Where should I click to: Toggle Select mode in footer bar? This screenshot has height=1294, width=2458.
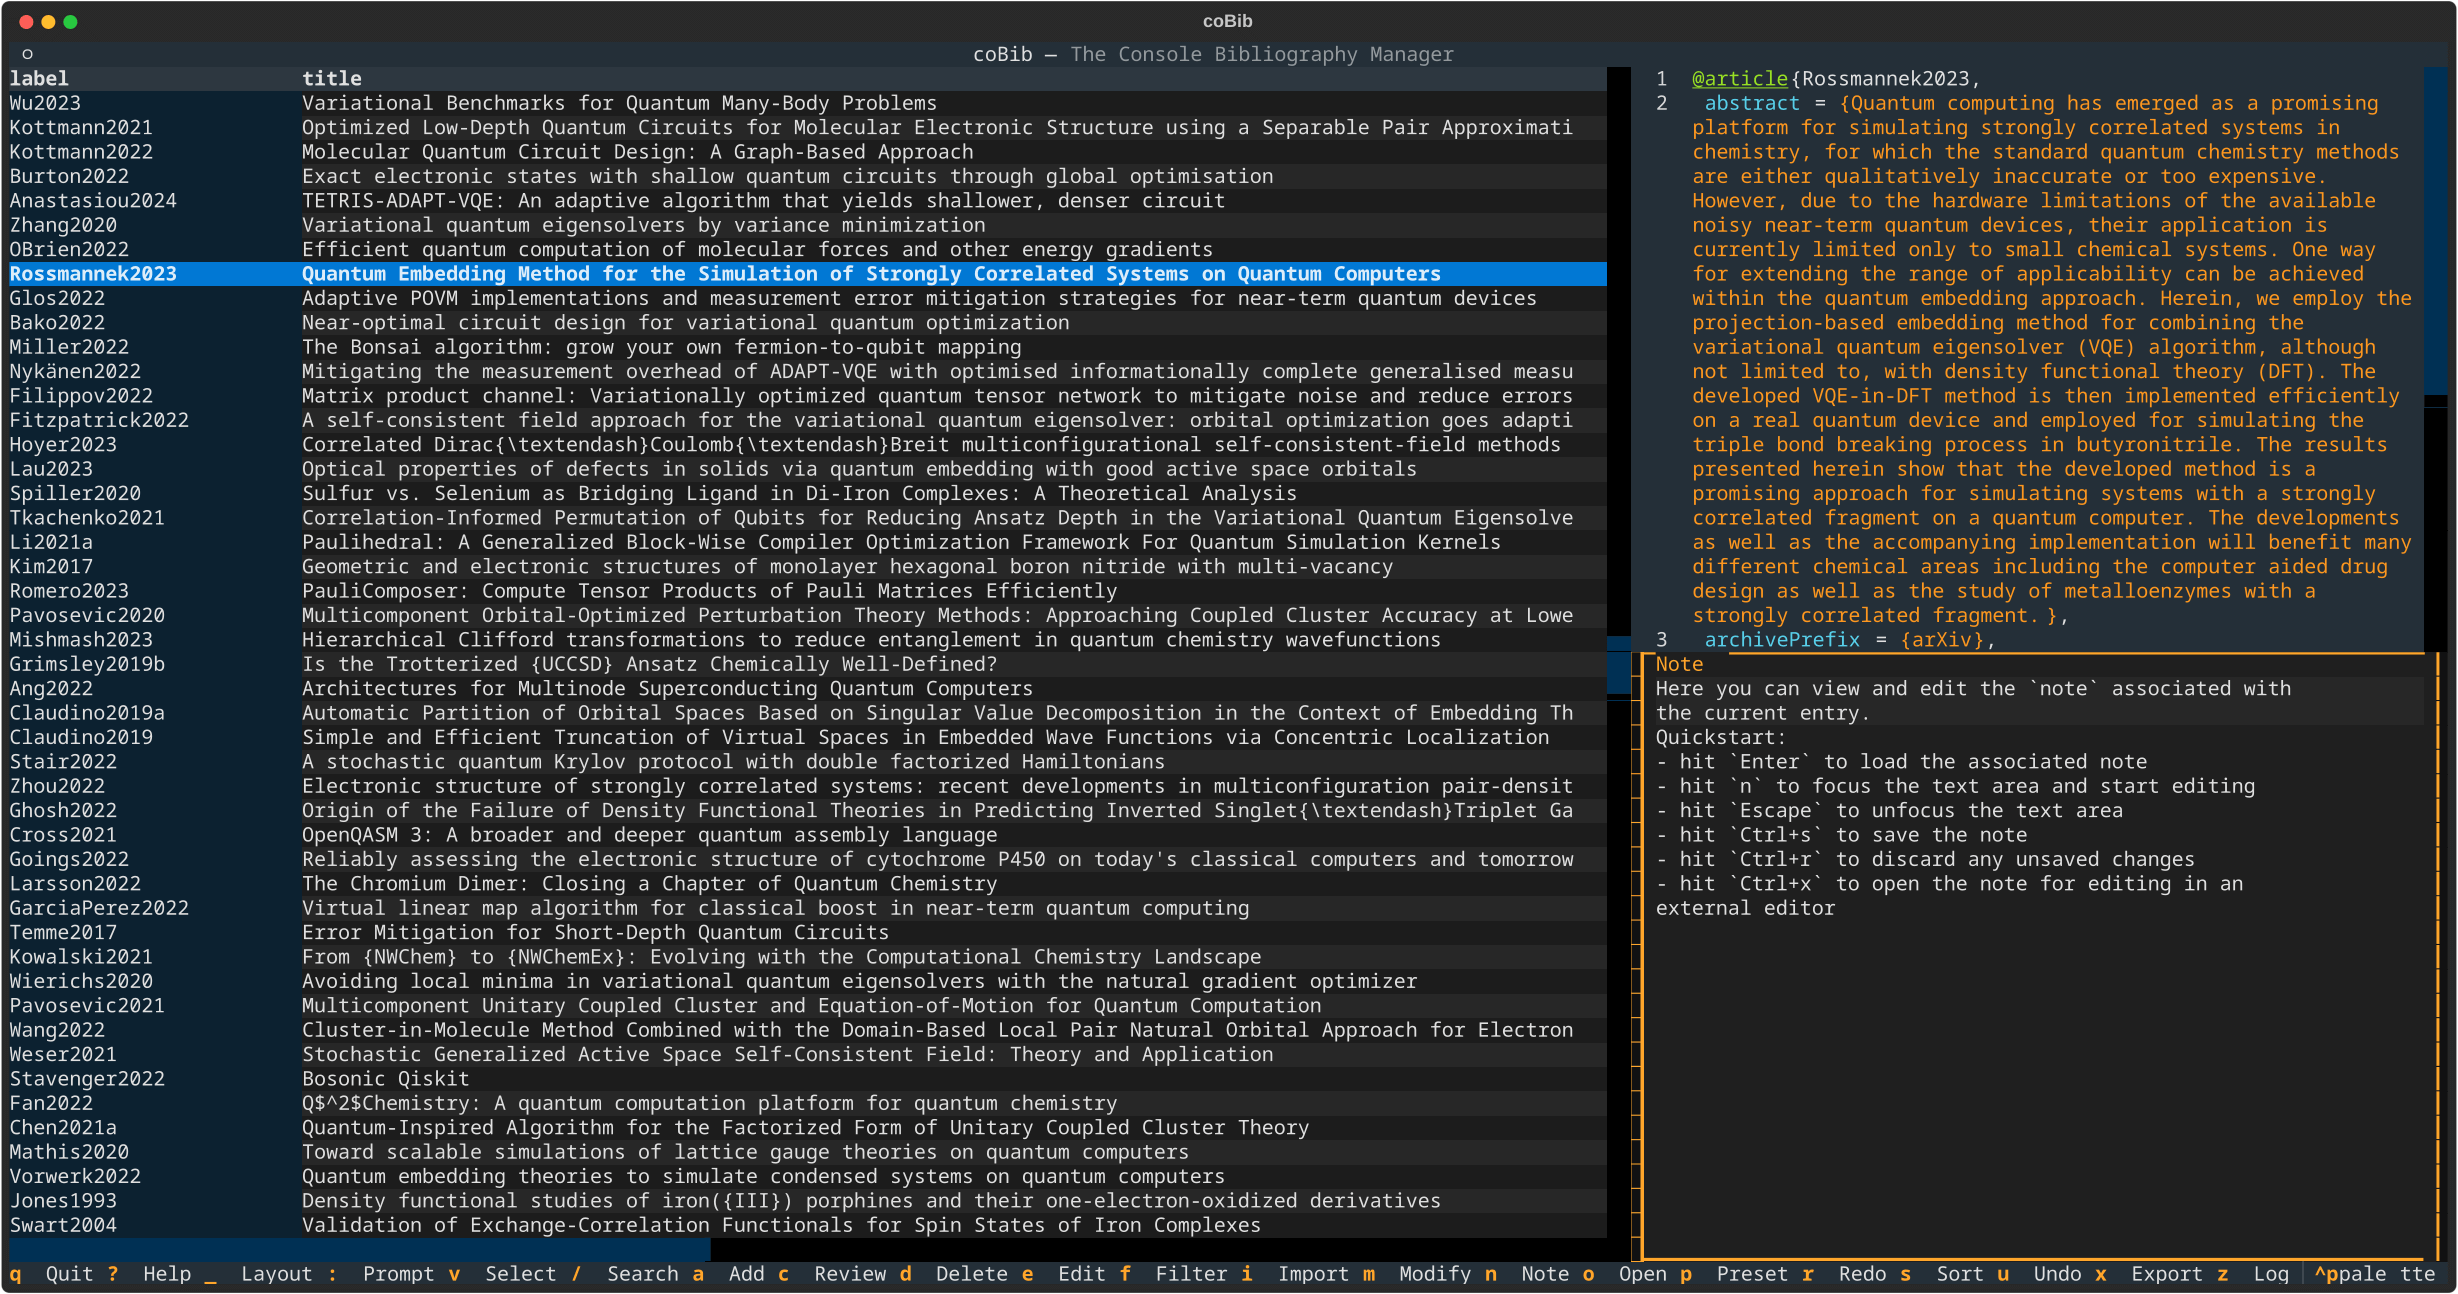[520, 1274]
